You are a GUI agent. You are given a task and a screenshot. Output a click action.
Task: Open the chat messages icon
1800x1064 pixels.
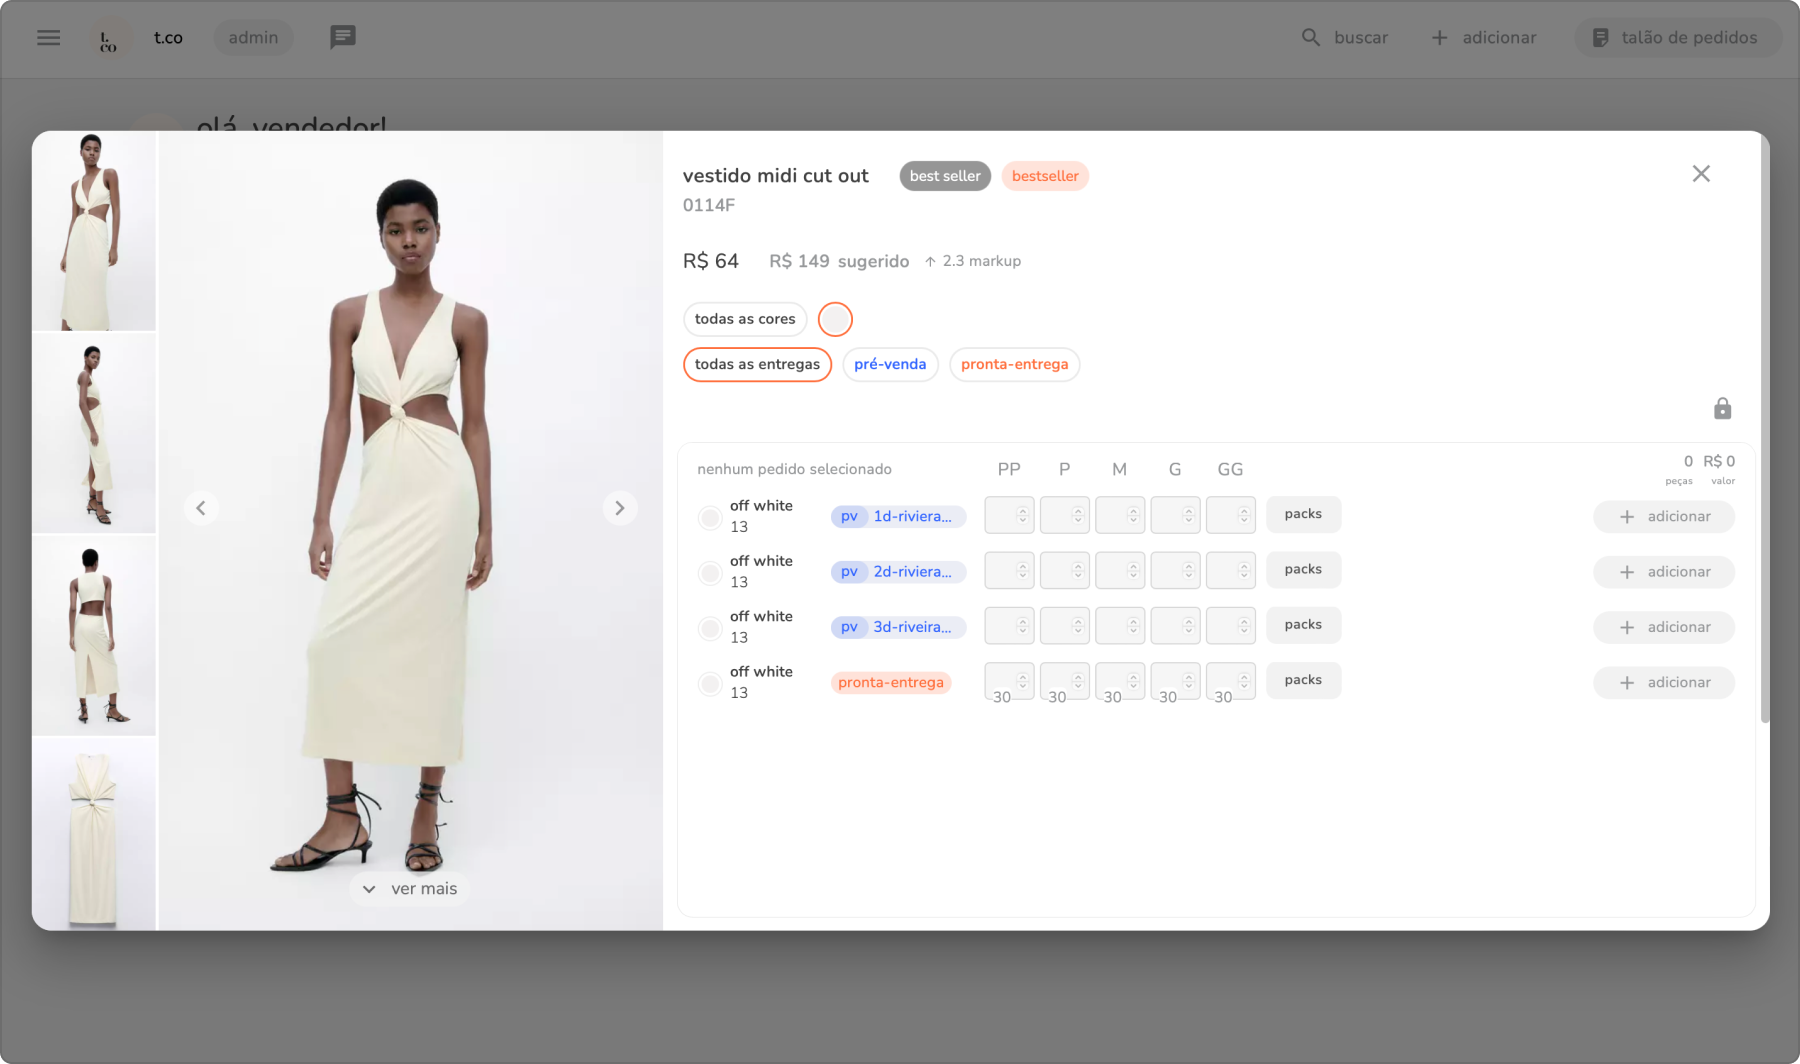click(342, 38)
